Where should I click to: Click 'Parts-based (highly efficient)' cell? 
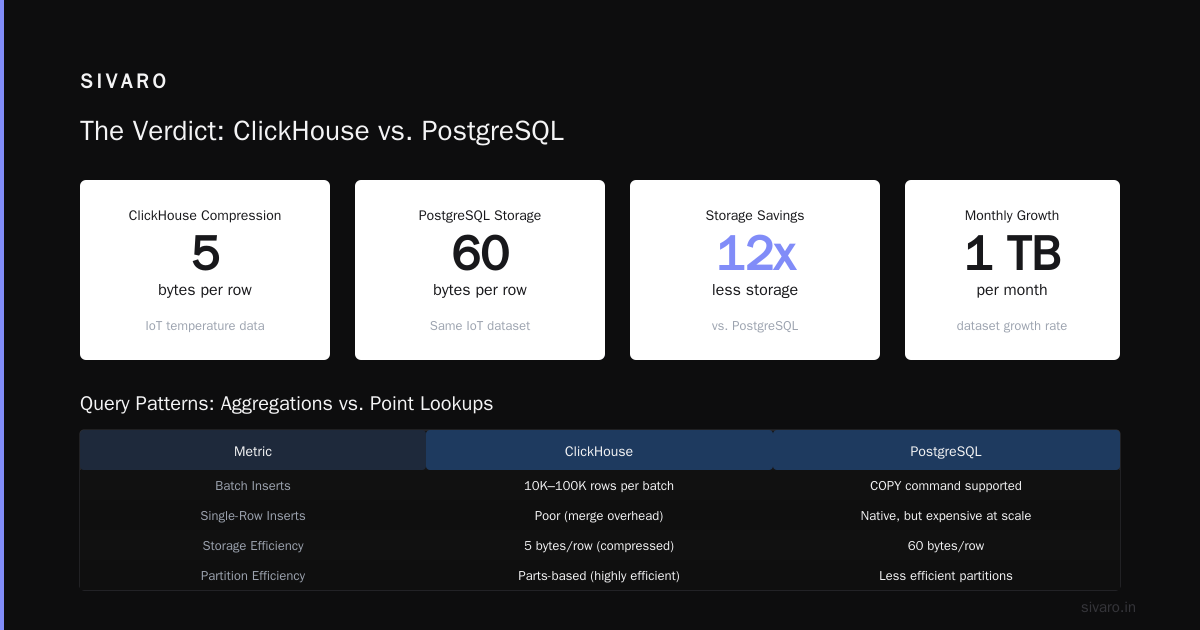599,576
